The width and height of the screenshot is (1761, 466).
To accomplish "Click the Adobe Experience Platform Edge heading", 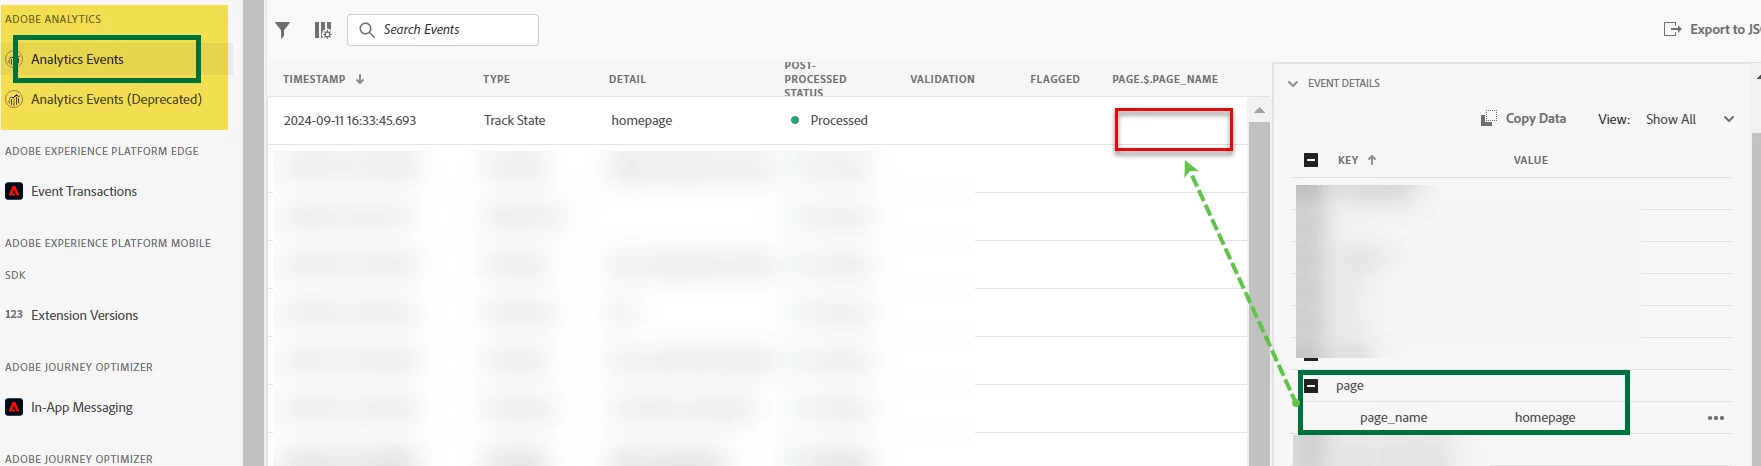I will pyautogui.click(x=102, y=151).
